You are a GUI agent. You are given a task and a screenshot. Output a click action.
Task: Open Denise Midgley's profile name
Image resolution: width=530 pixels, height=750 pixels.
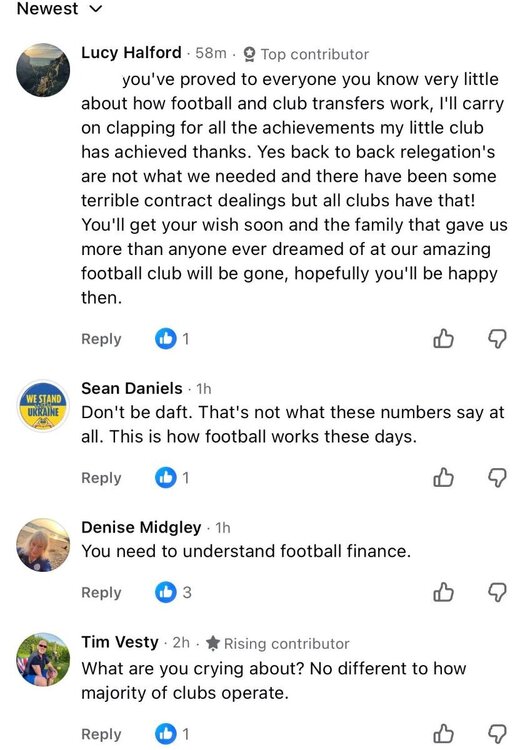141,527
